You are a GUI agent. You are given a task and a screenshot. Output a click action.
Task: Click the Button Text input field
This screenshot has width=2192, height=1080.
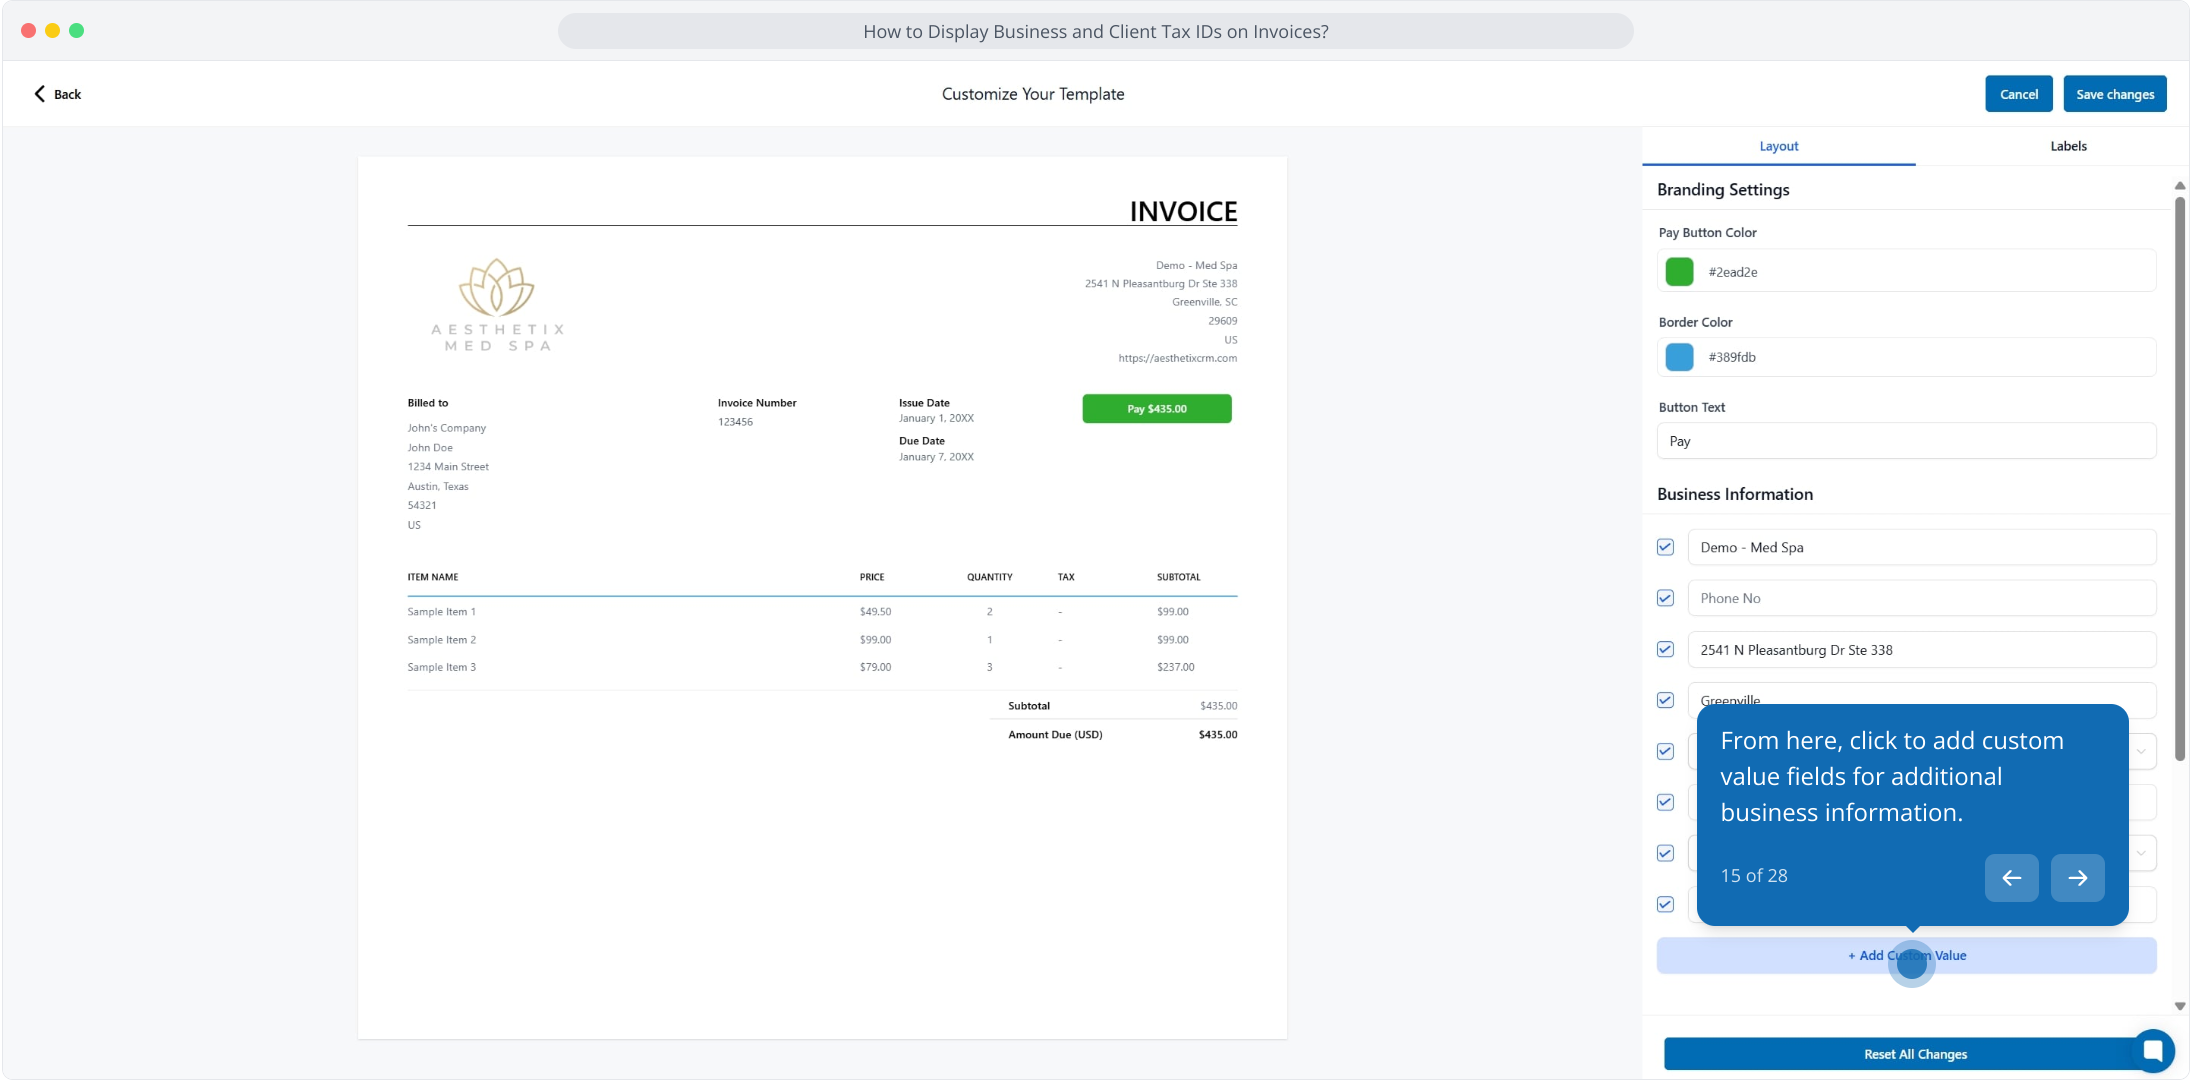(x=1905, y=441)
